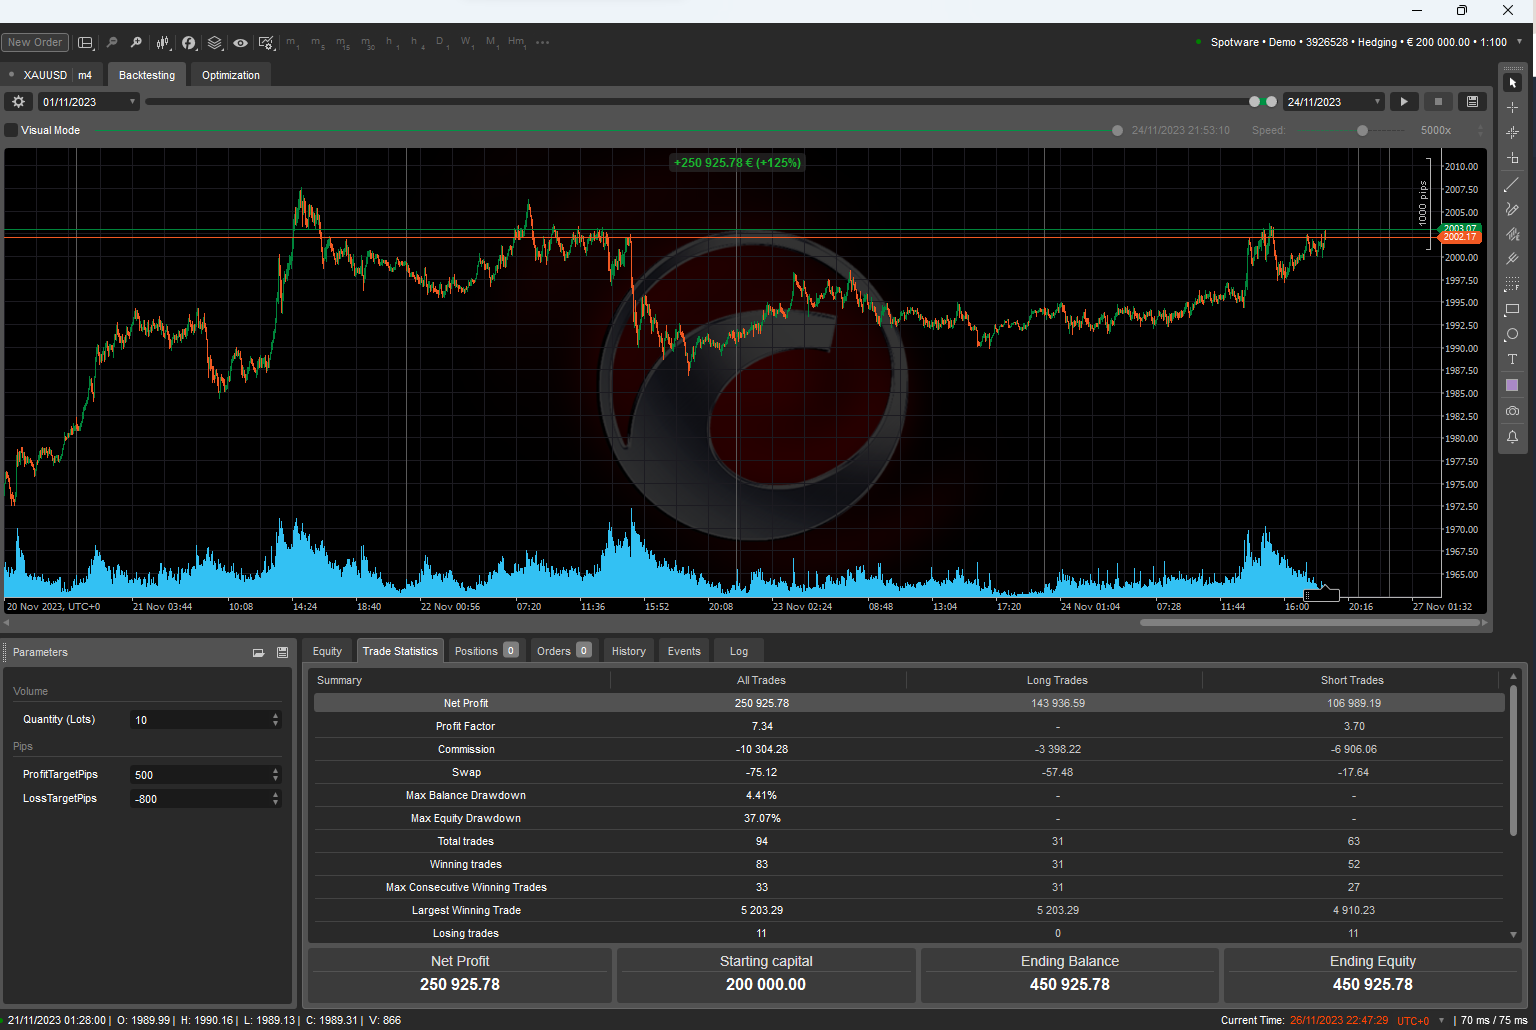Select the crosshair tool
This screenshot has width=1536, height=1030.
tap(1512, 107)
